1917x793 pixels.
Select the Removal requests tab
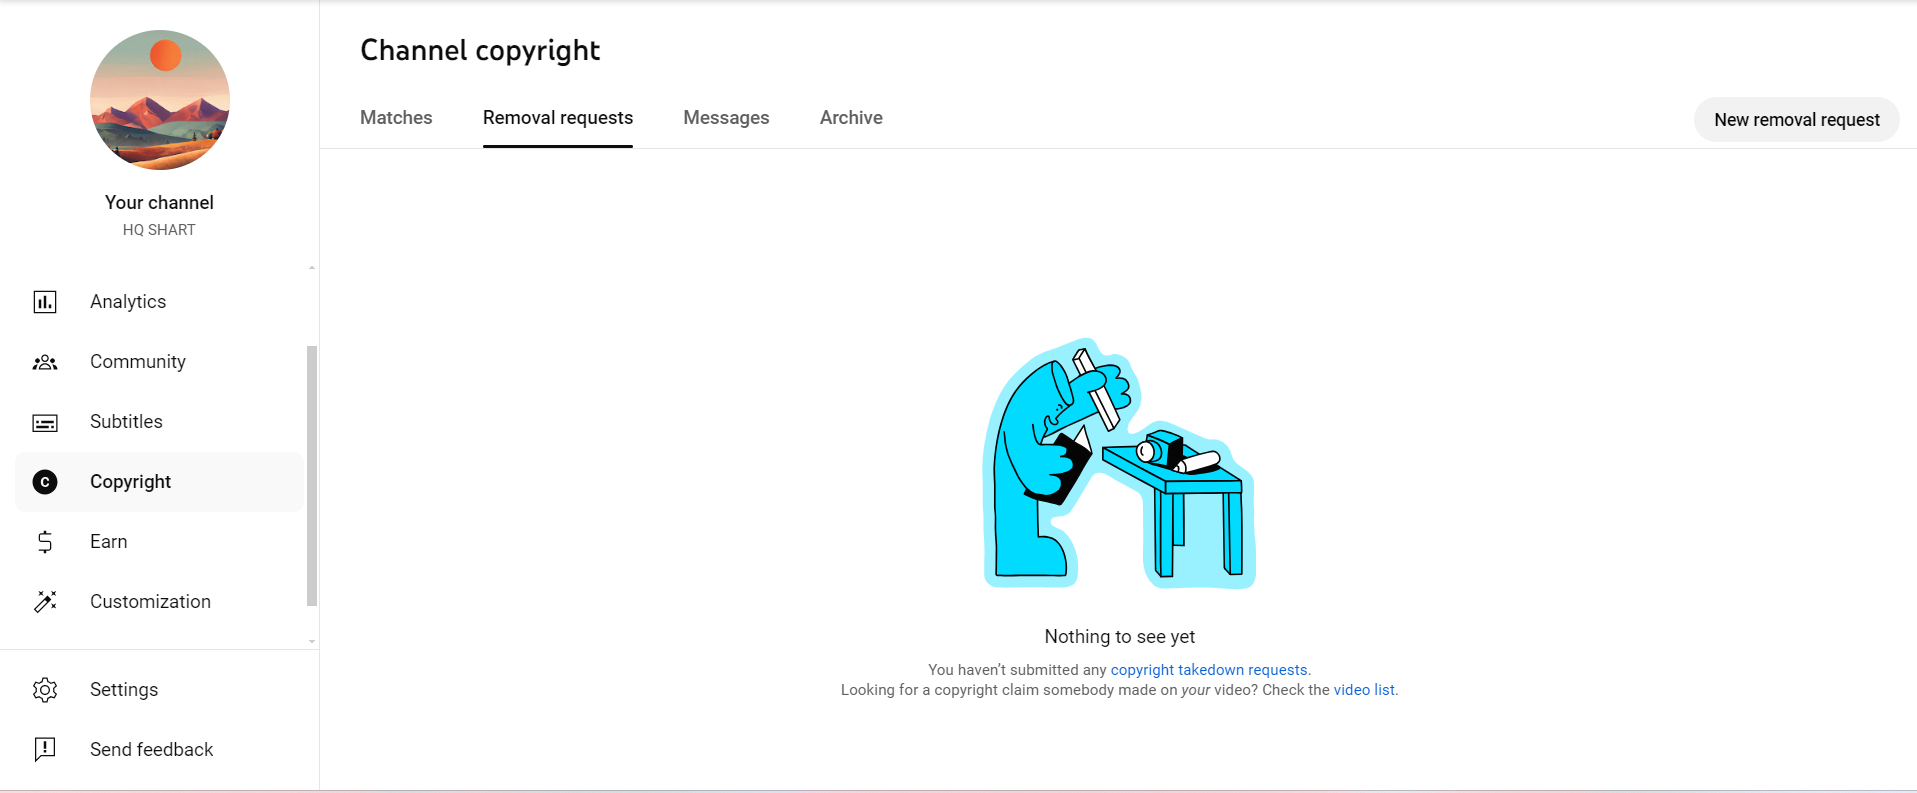pyautogui.click(x=557, y=118)
